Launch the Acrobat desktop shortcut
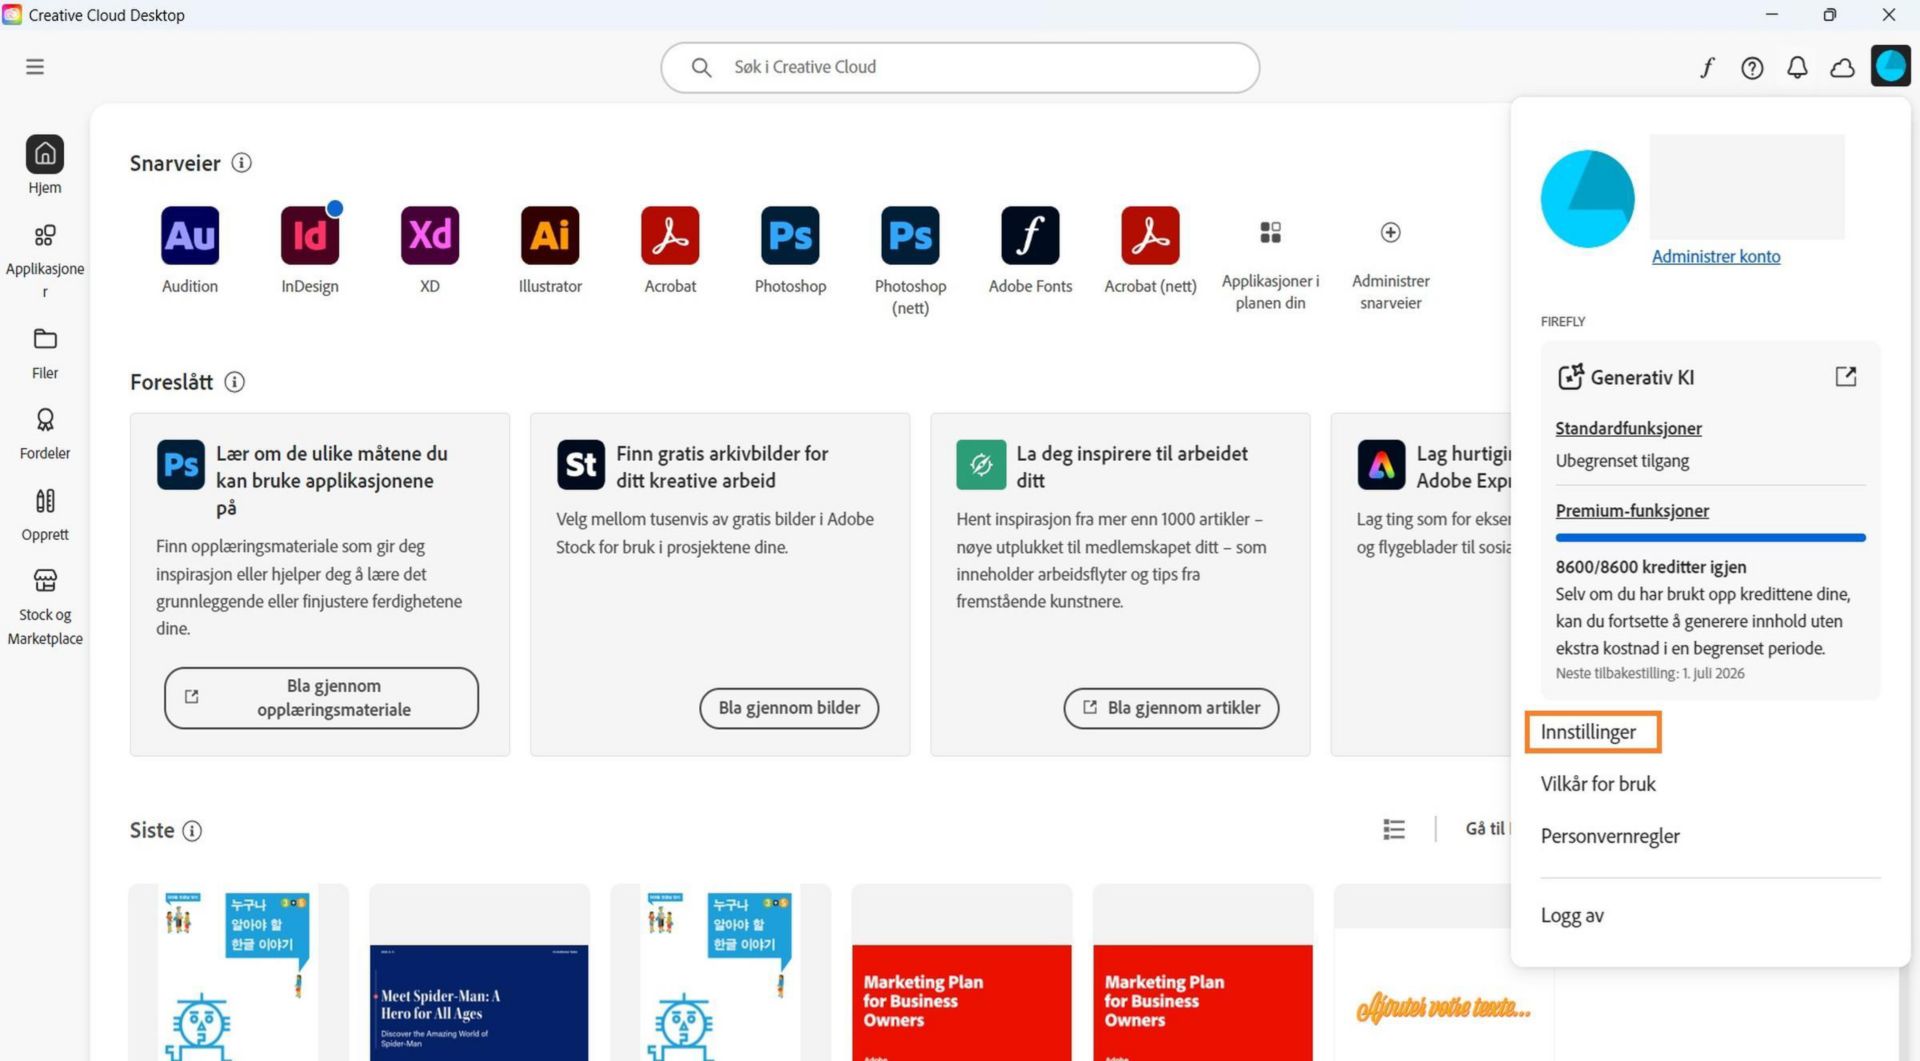The width and height of the screenshot is (1920, 1061). (x=670, y=236)
